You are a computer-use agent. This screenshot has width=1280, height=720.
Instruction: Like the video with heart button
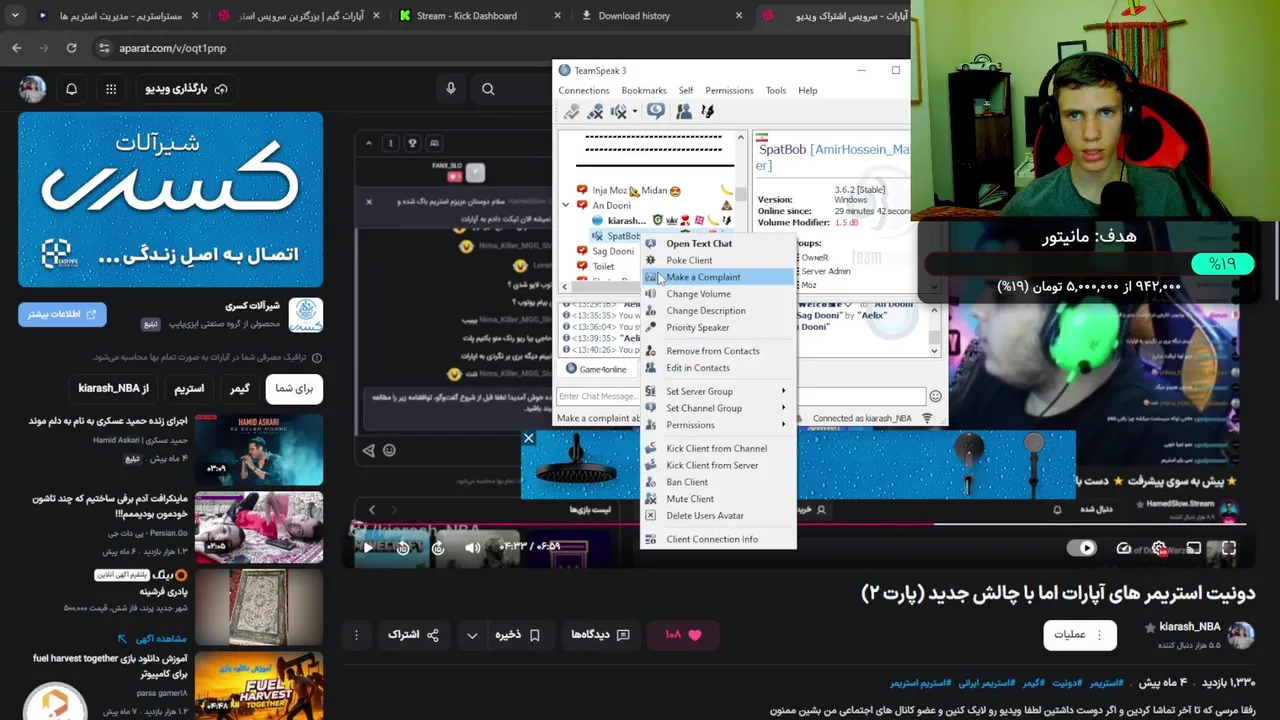(x=682, y=634)
